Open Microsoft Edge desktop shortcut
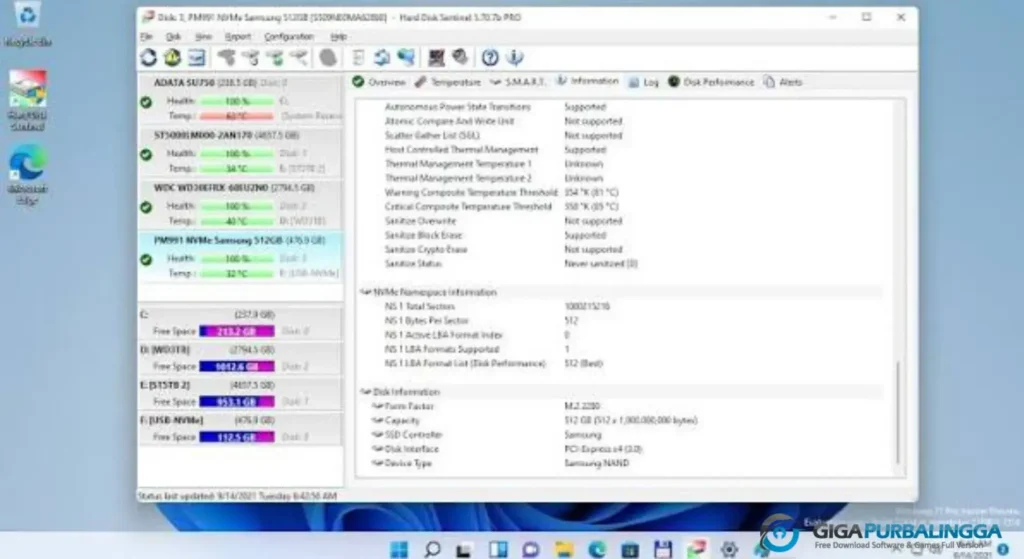Screen dimensions: 1024x559 tap(27, 174)
